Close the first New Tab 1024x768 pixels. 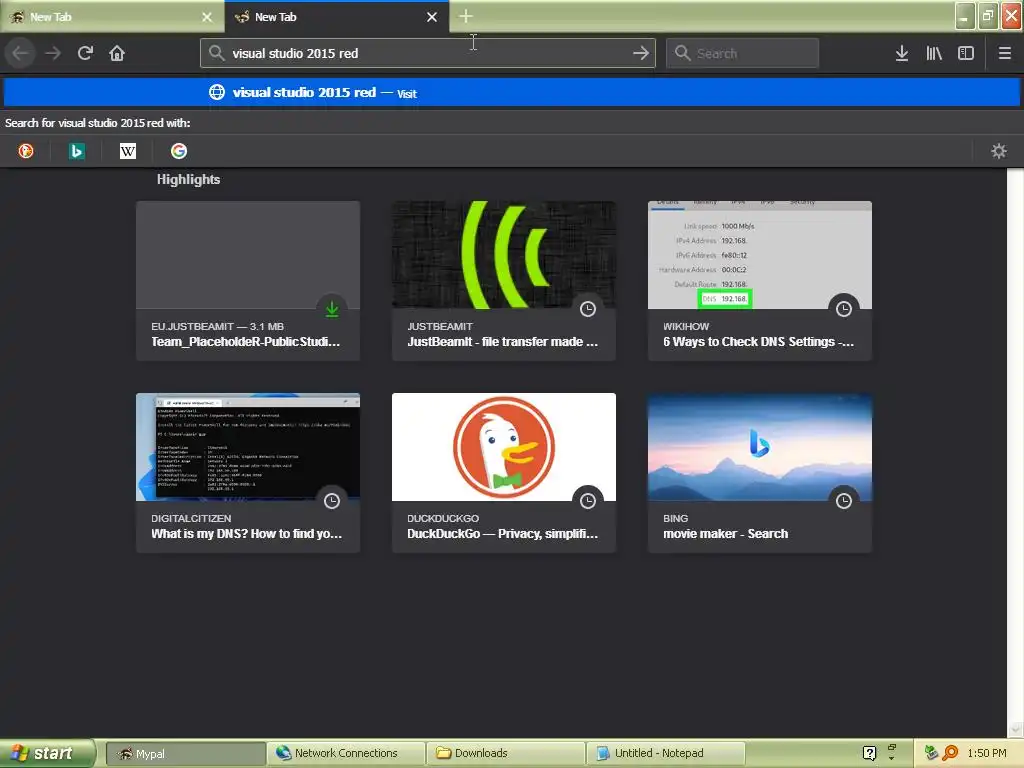tap(207, 17)
